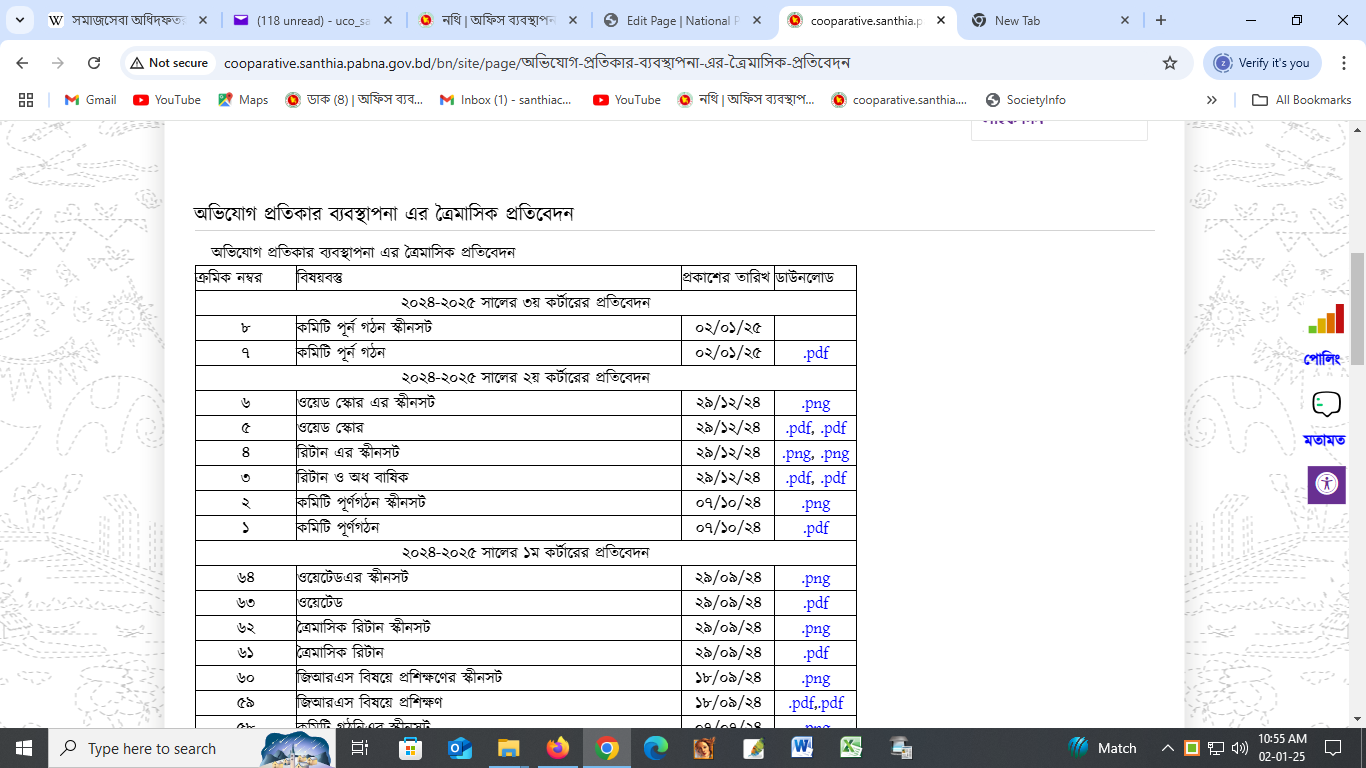Launch Firefox from the taskbar

coord(558,748)
